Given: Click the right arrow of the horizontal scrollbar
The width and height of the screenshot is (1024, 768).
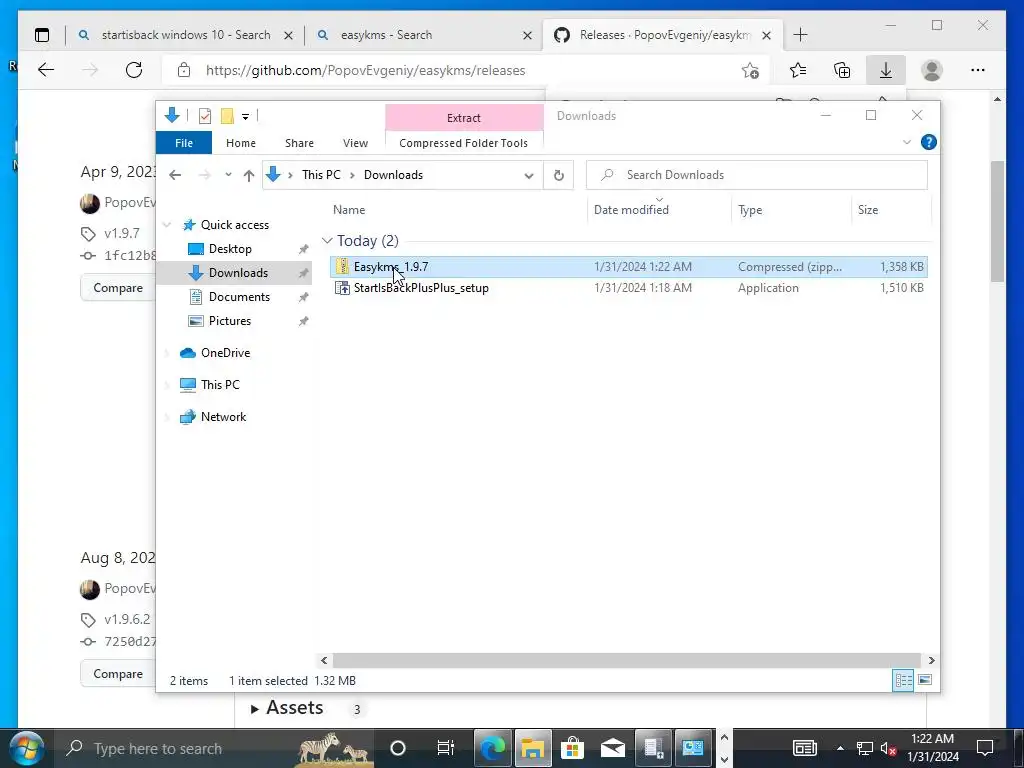Looking at the screenshot, I should [931, 660].
